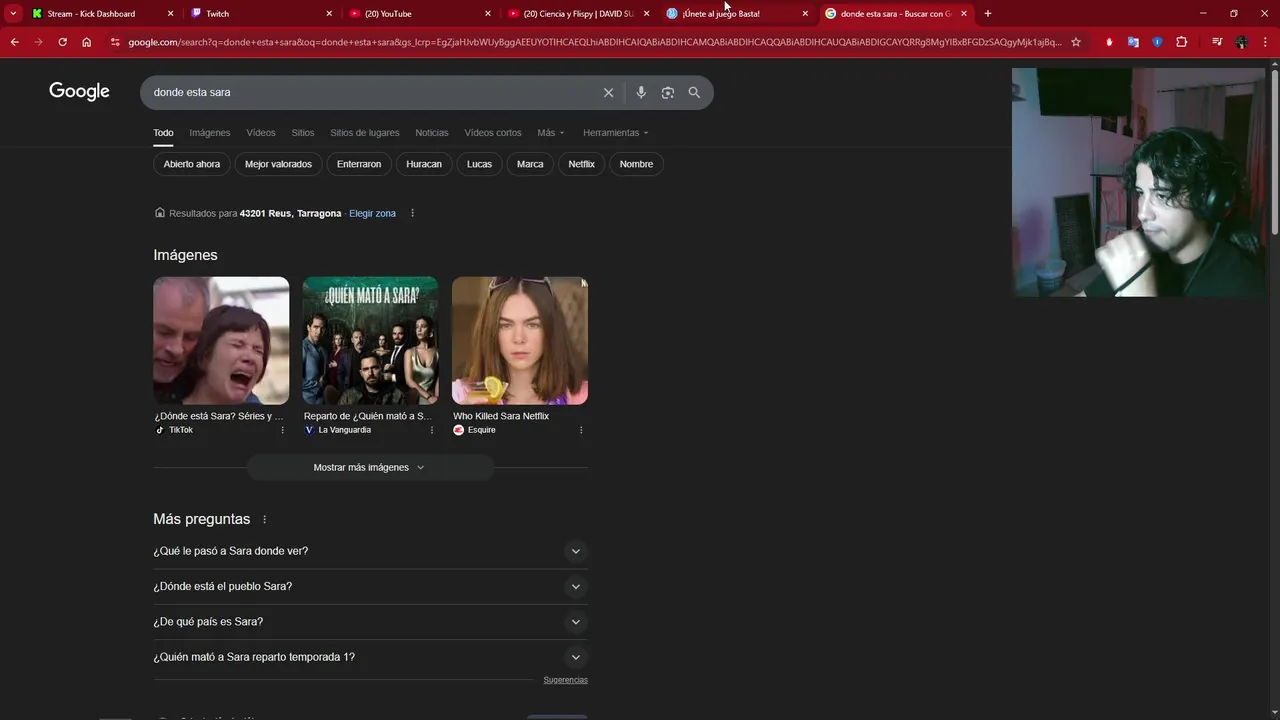Click the search box with donde esta sara
The height and width of the screenshot is (720, 1280).
tap(370, 92)
